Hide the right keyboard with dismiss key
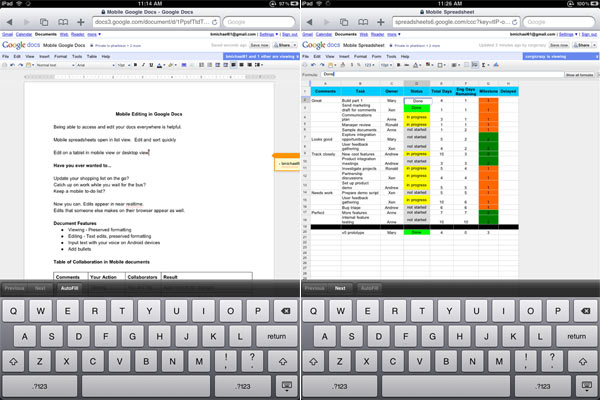Image resolution: width=600 pixels, height=400 pixels. [585, 385]
